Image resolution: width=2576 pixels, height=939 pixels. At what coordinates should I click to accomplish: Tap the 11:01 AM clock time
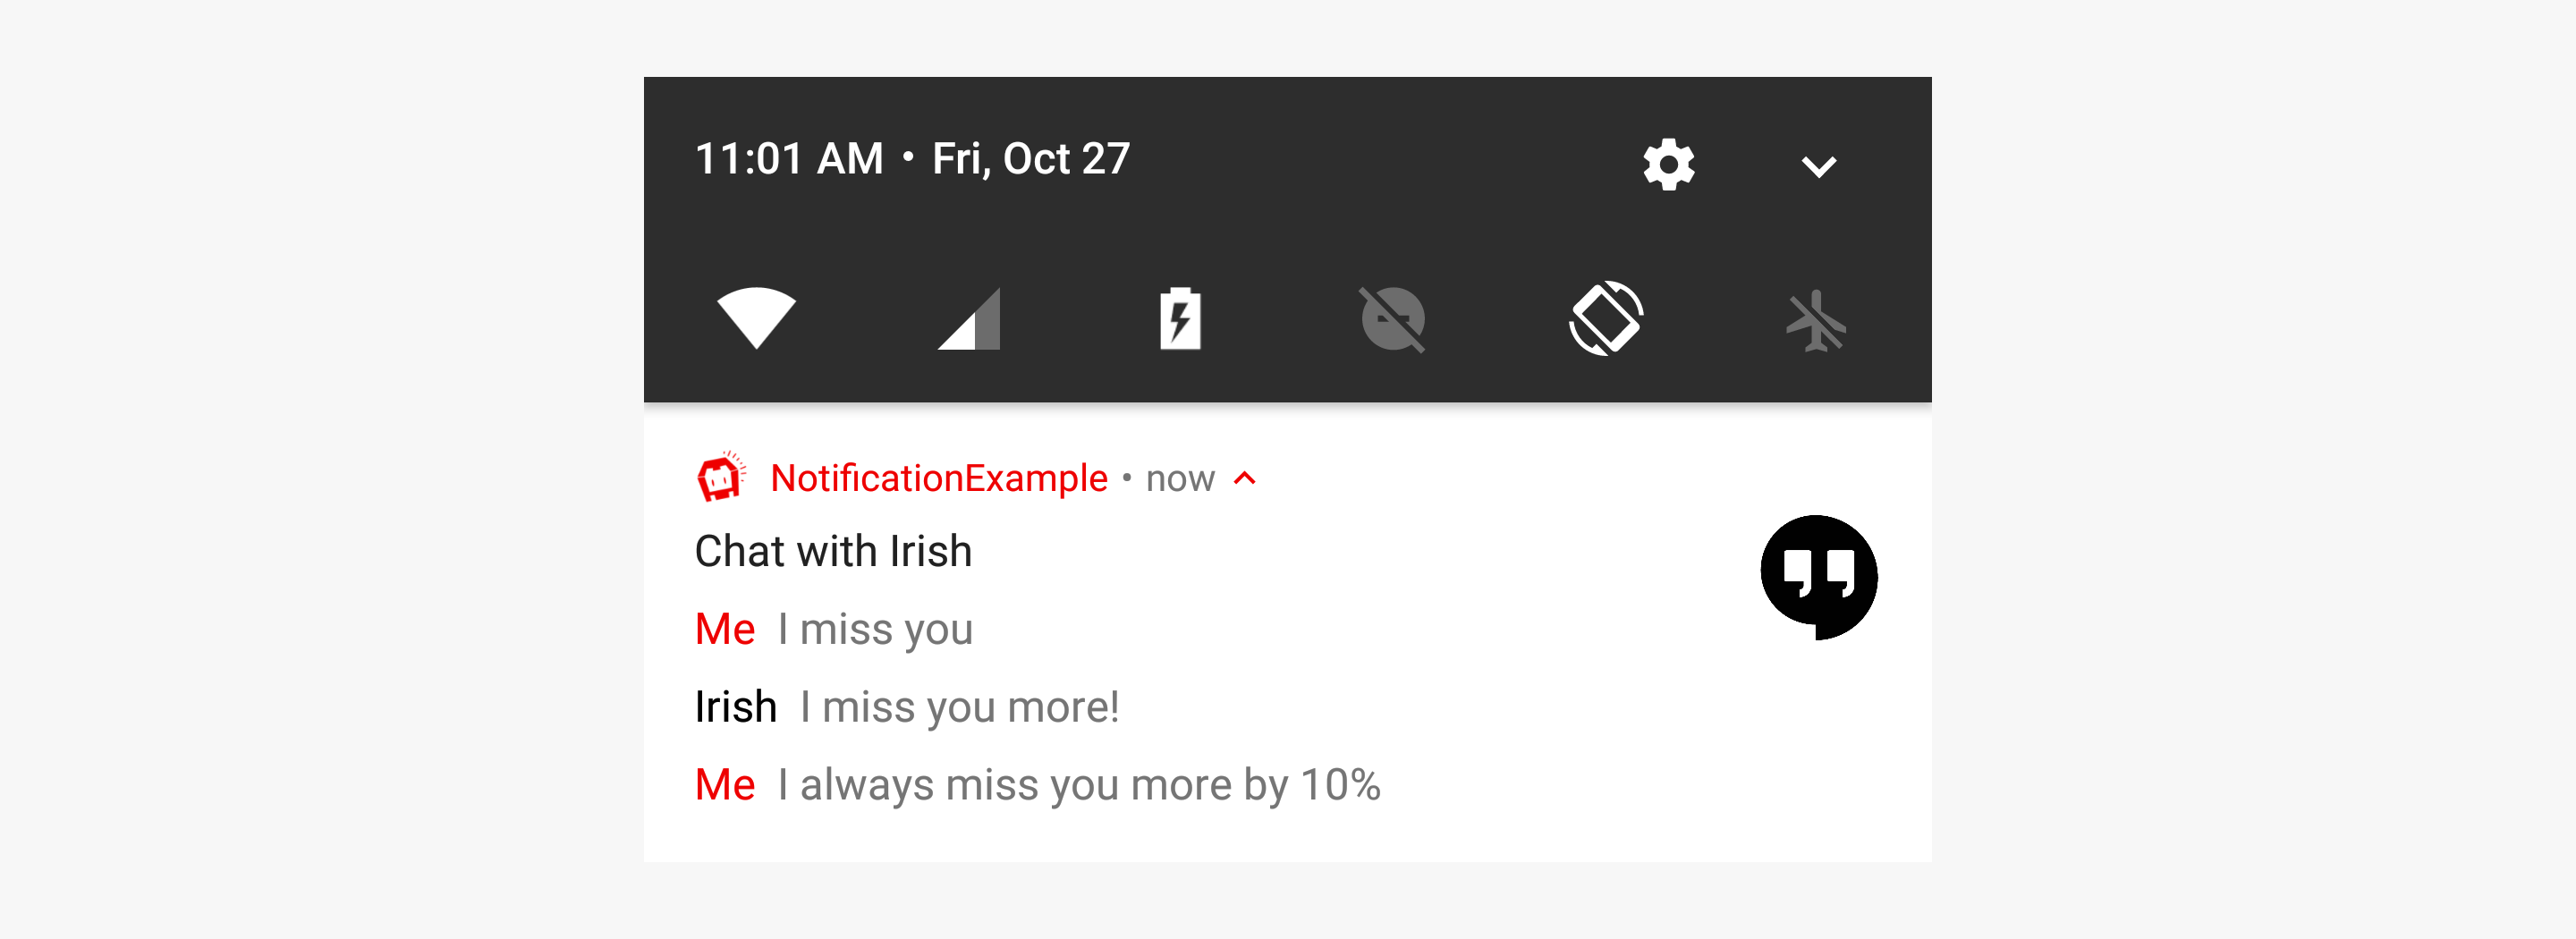coord(789,159)
